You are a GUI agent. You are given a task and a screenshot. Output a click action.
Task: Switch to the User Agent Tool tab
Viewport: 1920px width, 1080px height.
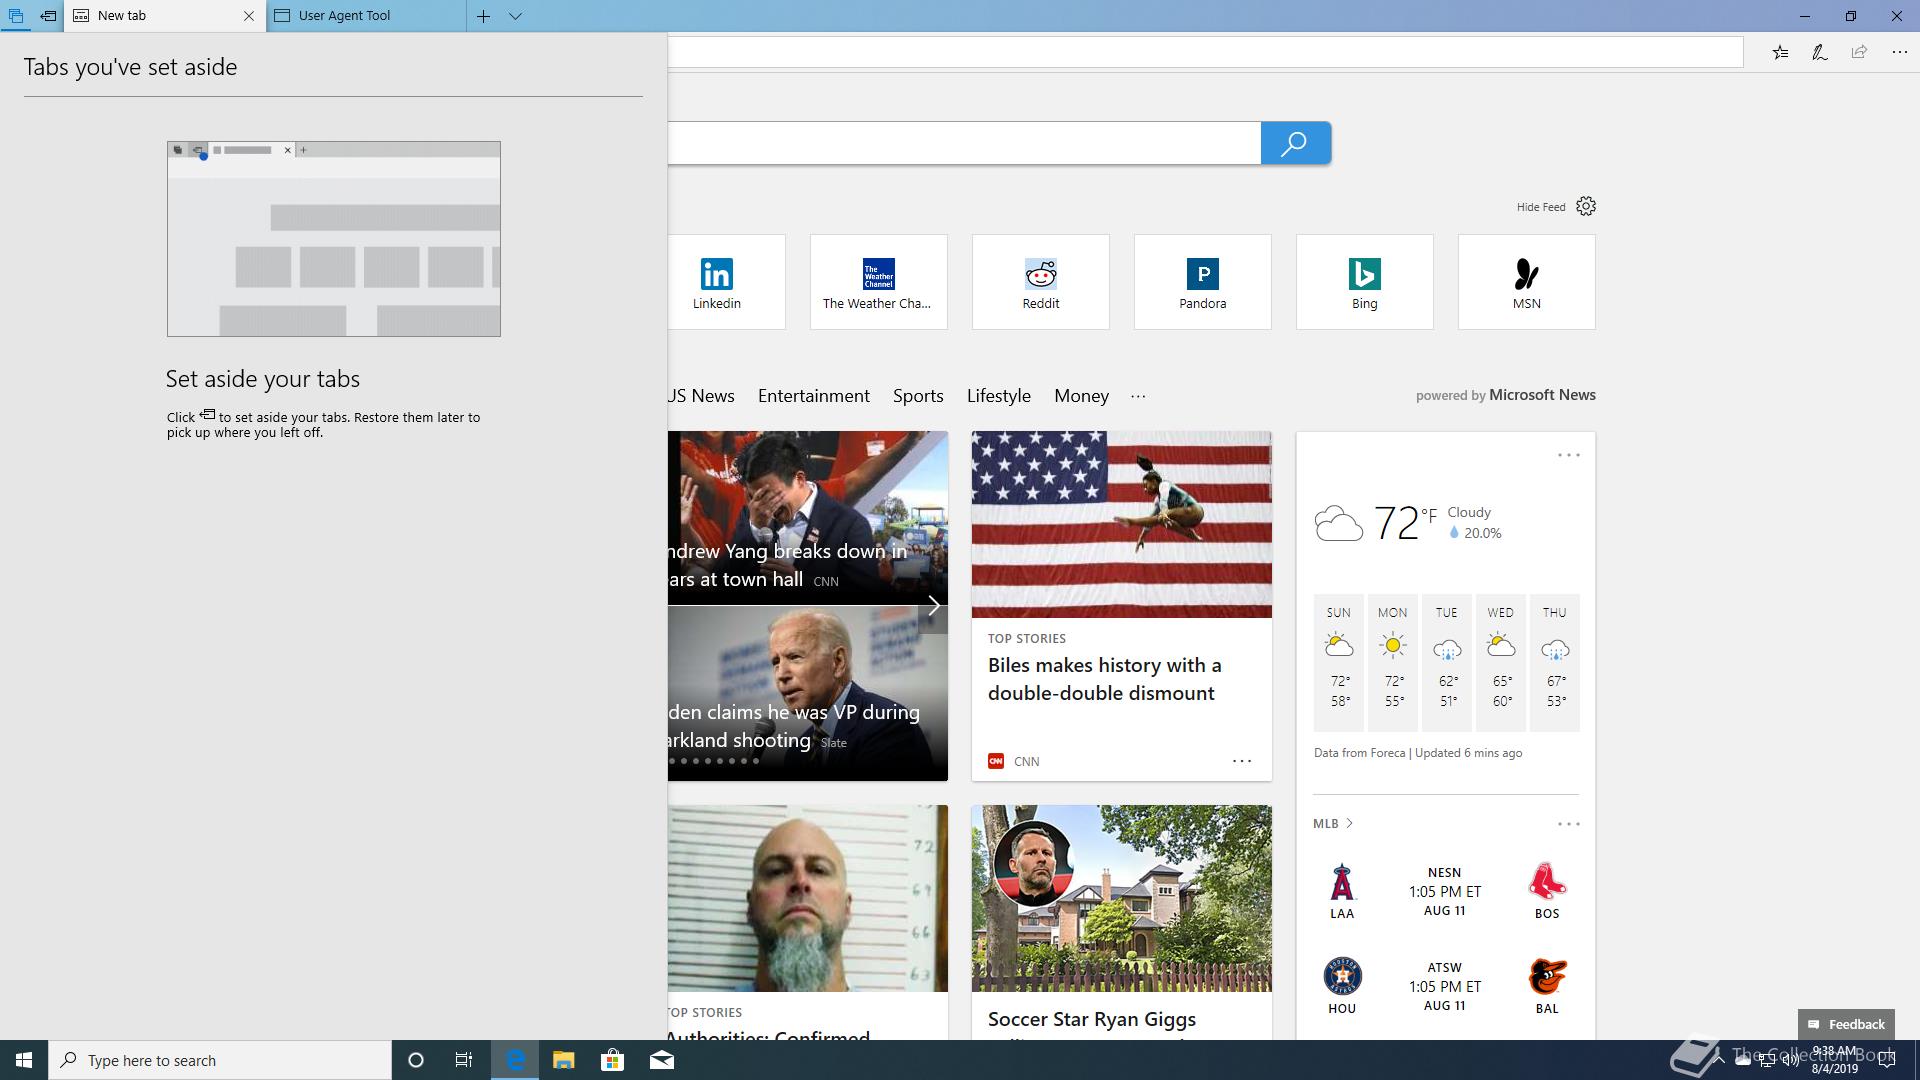tap(366, 16)
